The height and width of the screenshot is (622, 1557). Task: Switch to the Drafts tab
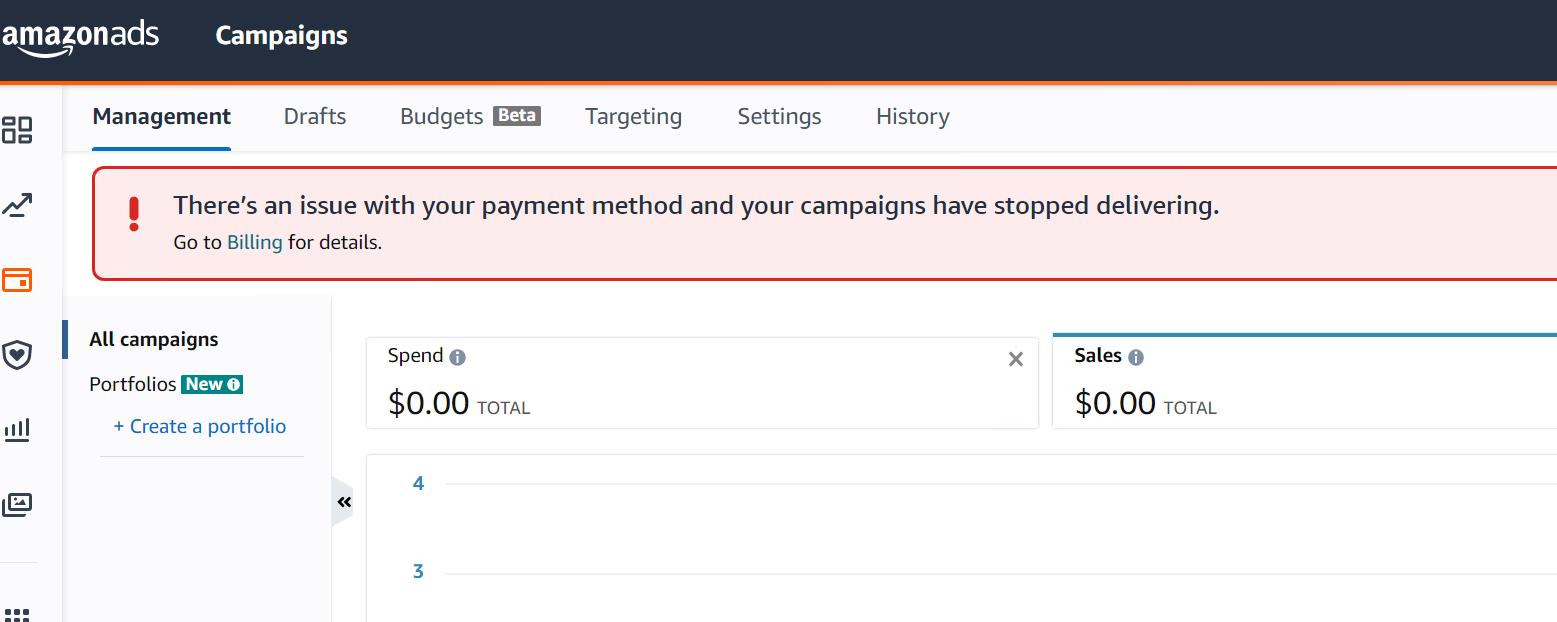tap(315, 117)
